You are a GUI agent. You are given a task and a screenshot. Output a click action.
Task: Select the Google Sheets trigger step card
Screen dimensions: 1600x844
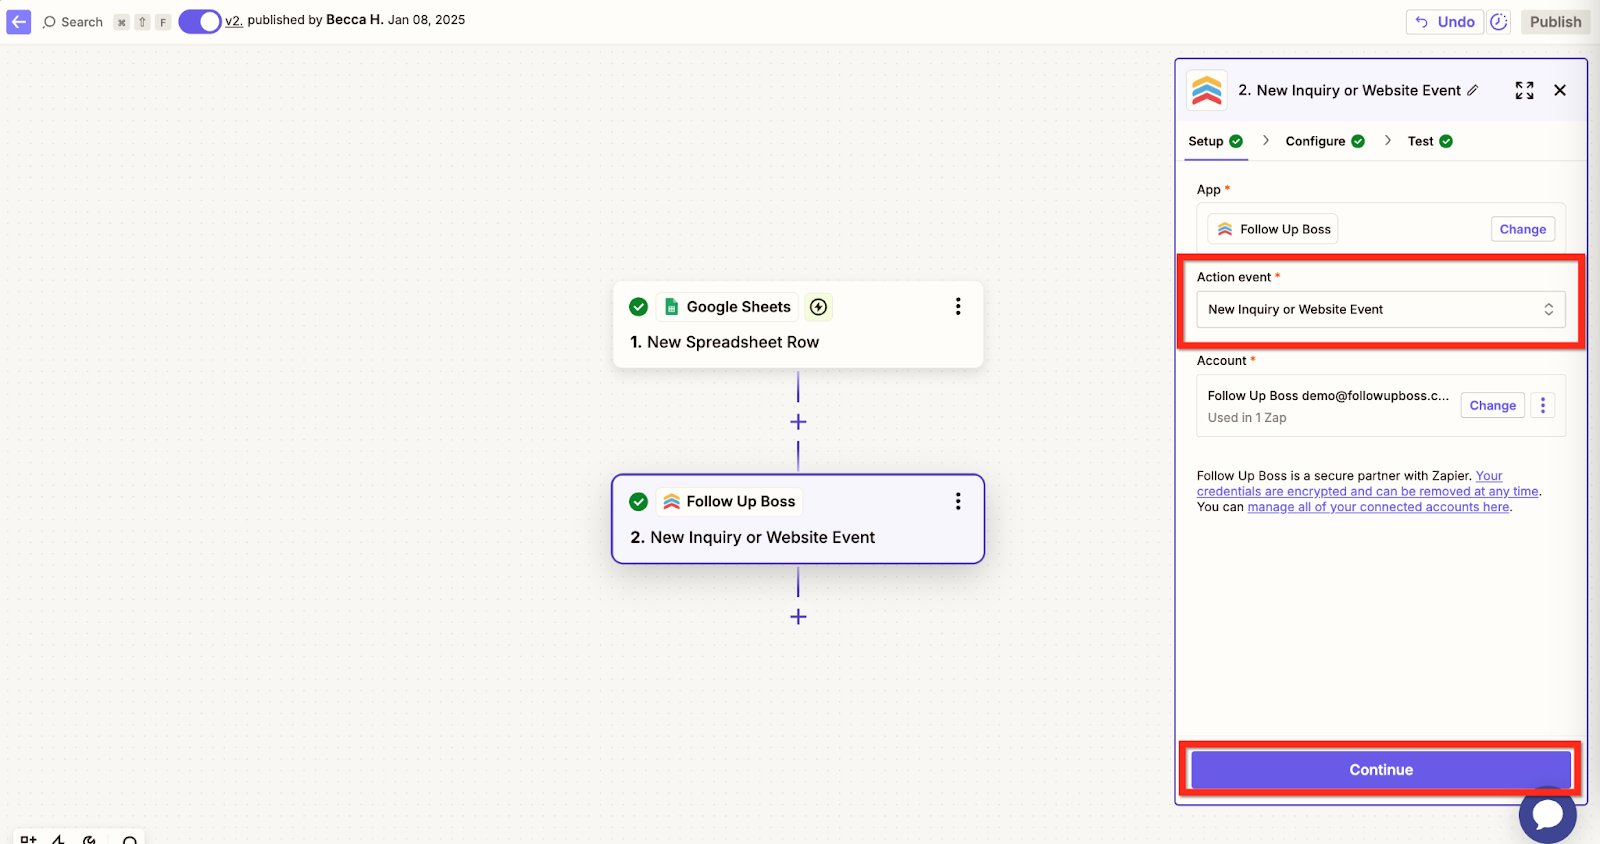(x=798, y=325)
